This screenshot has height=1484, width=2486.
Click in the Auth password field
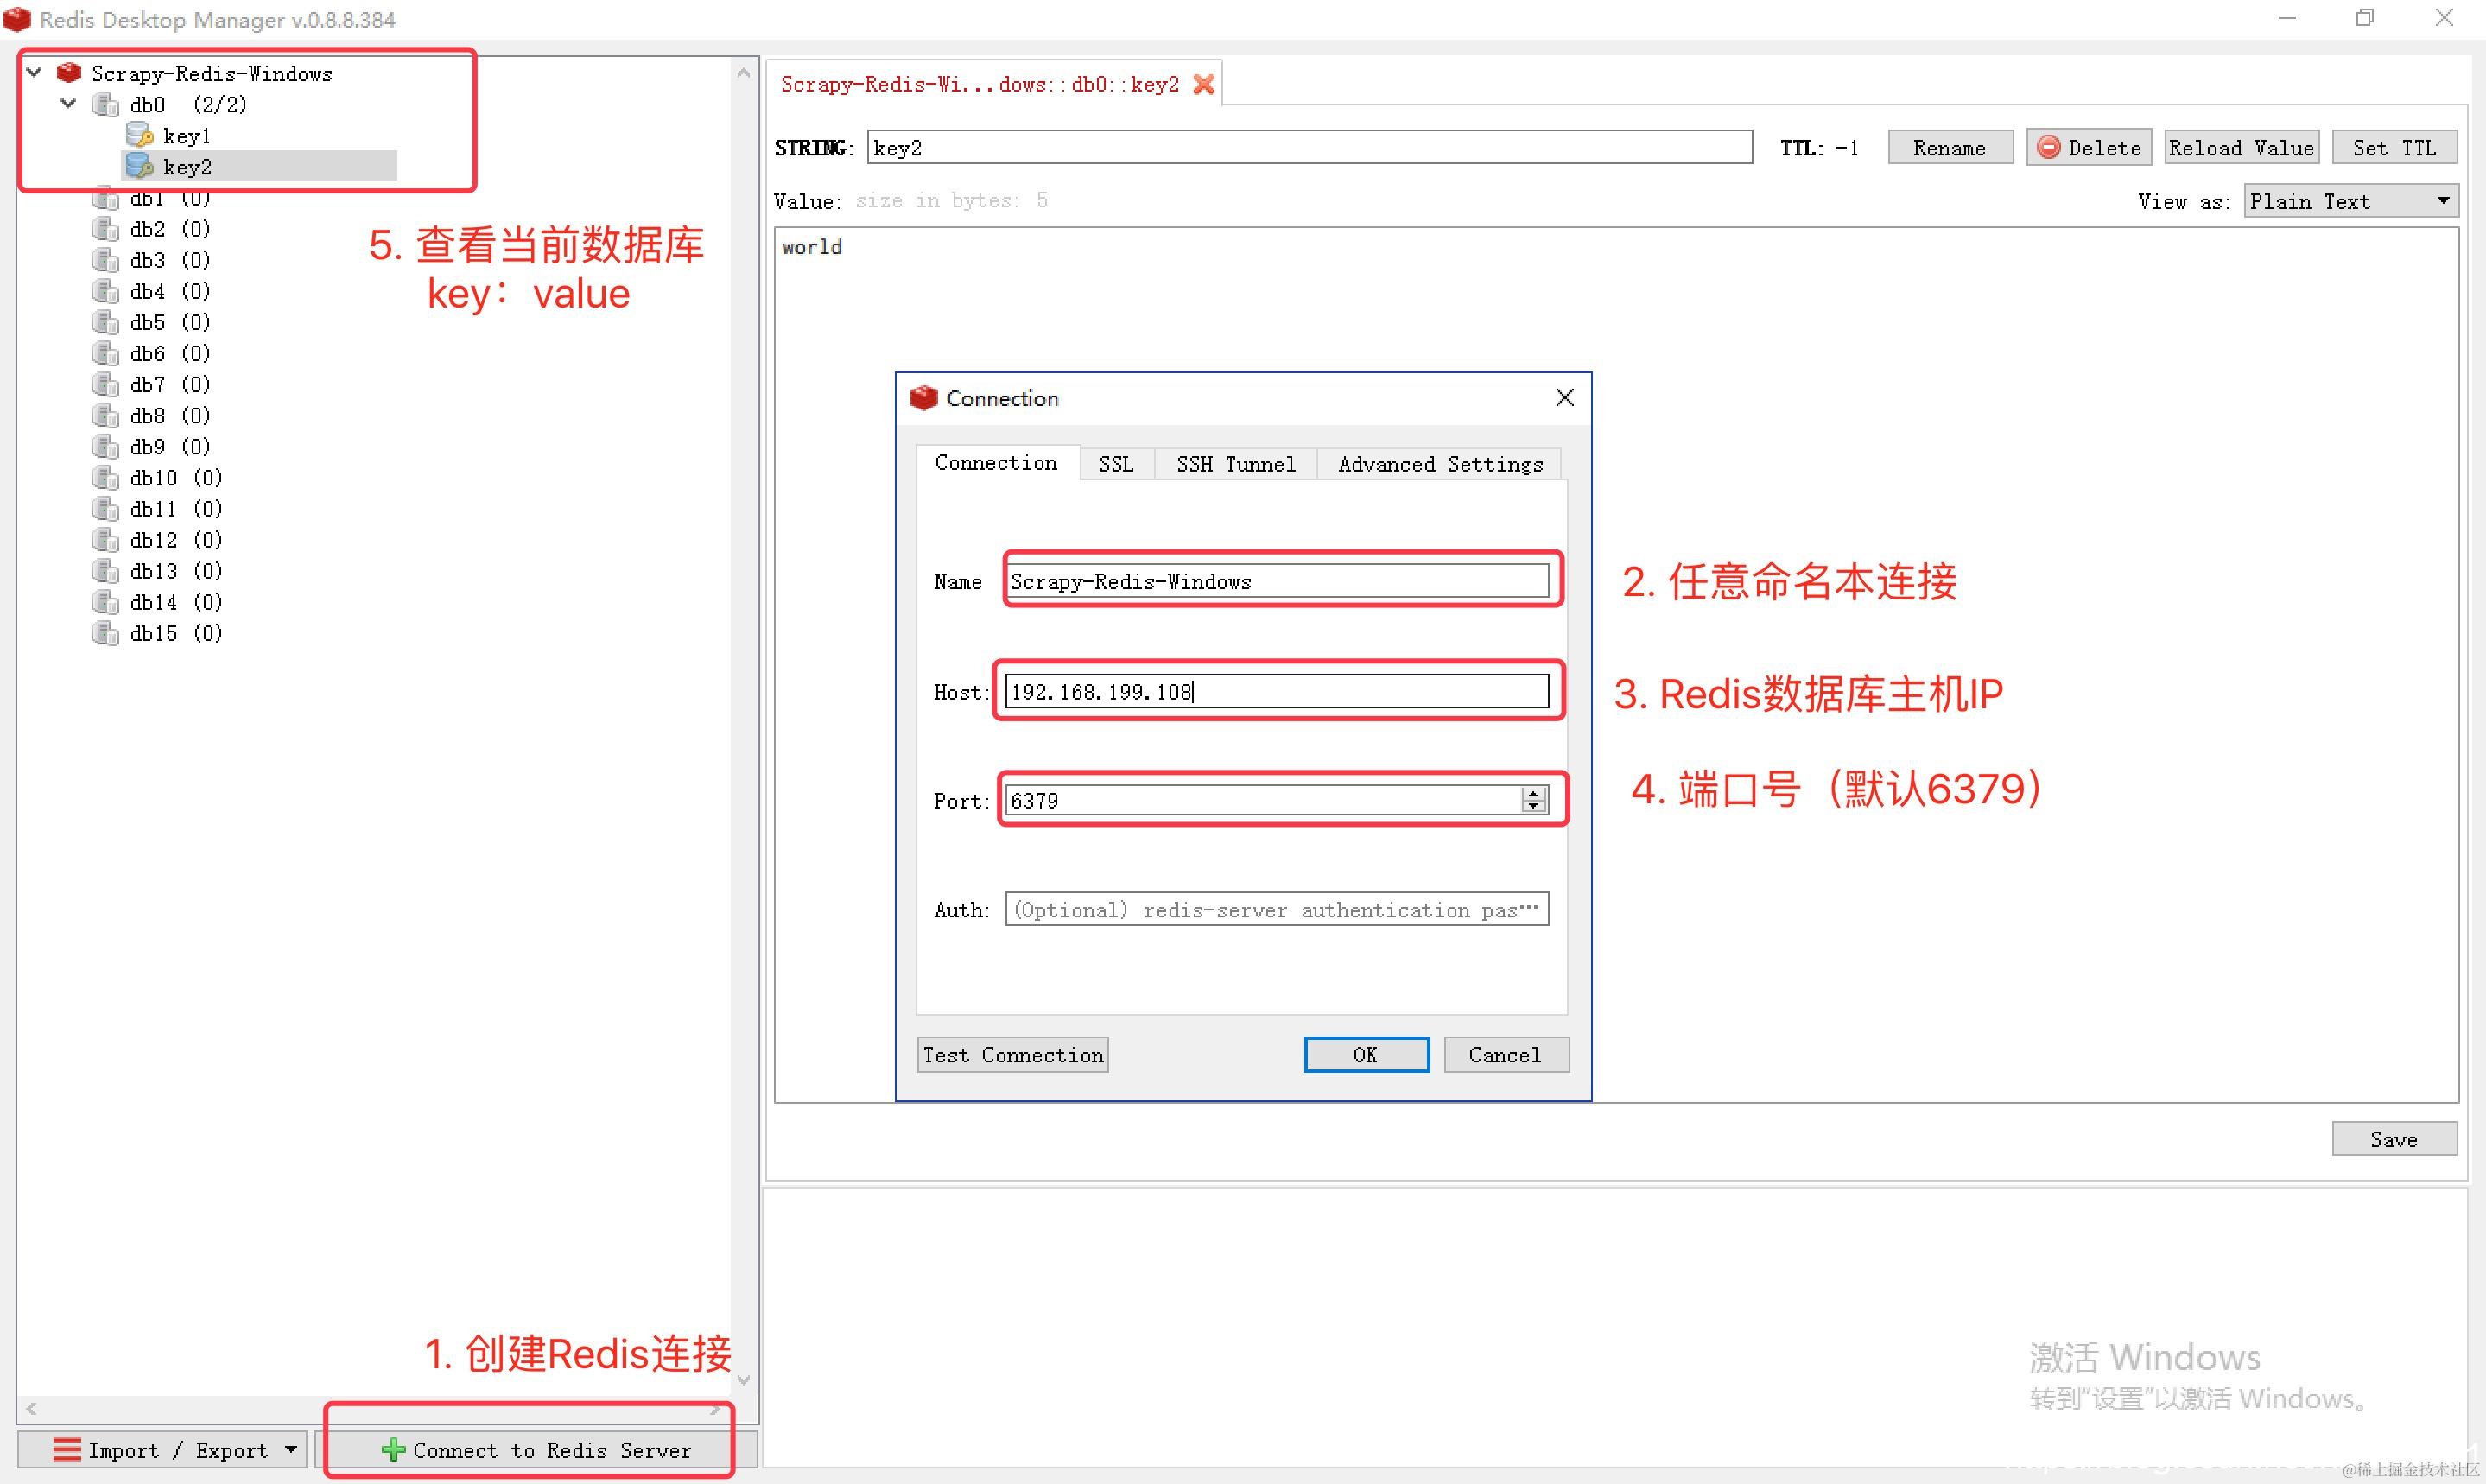click(1275, 909)
